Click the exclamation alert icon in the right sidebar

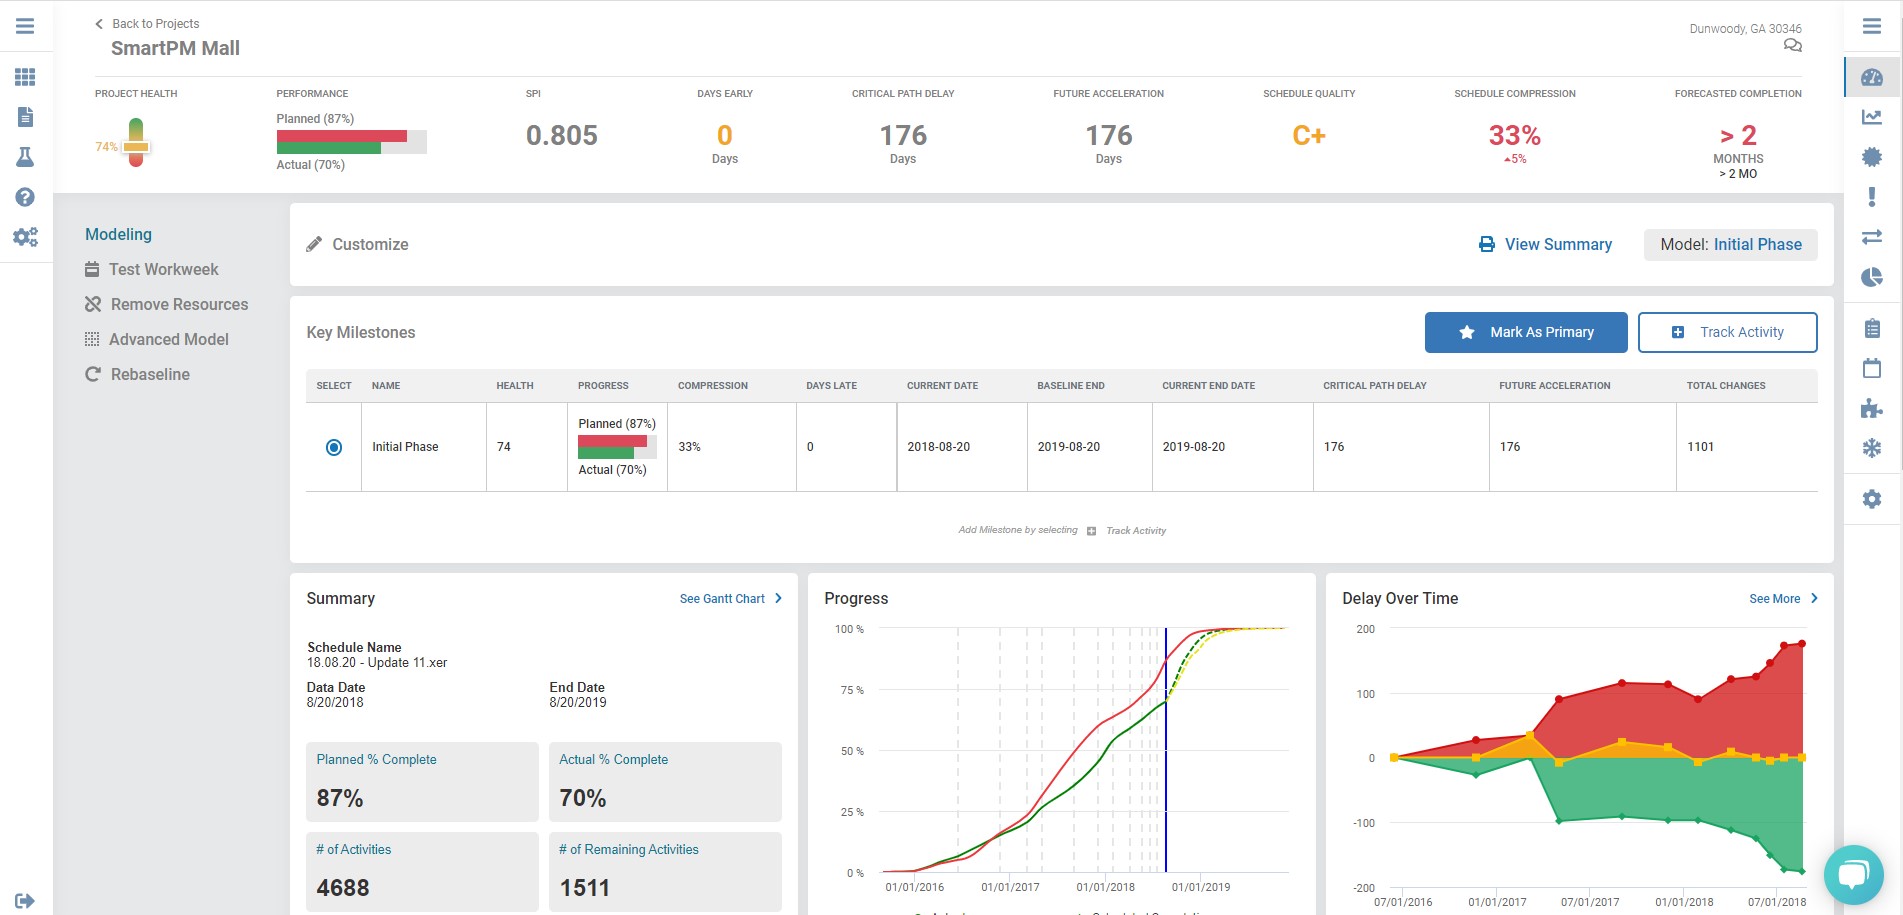[x=1871, y=197]
